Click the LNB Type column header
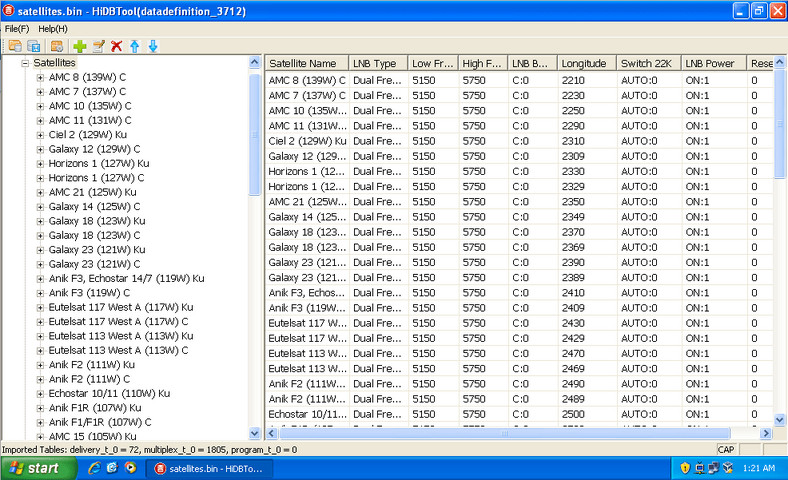Image resolution: width=788 pixels, height=480 pixels. coord(378,63)
